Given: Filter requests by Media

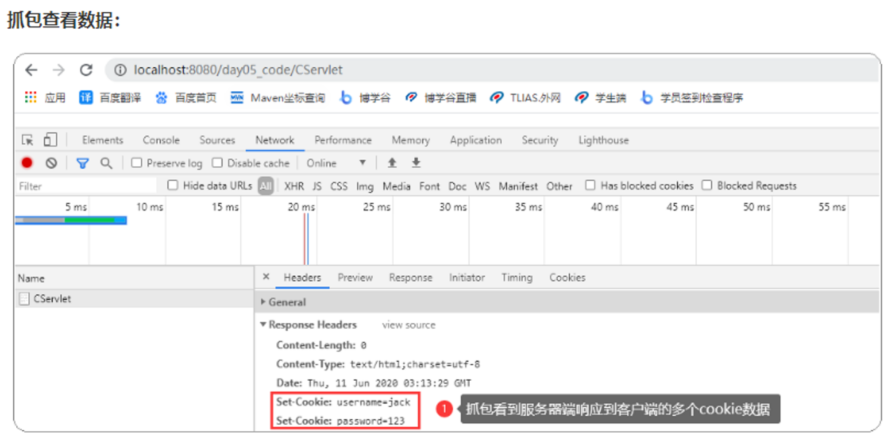Looking at the screenshot, I should click(x=397, y=186).
